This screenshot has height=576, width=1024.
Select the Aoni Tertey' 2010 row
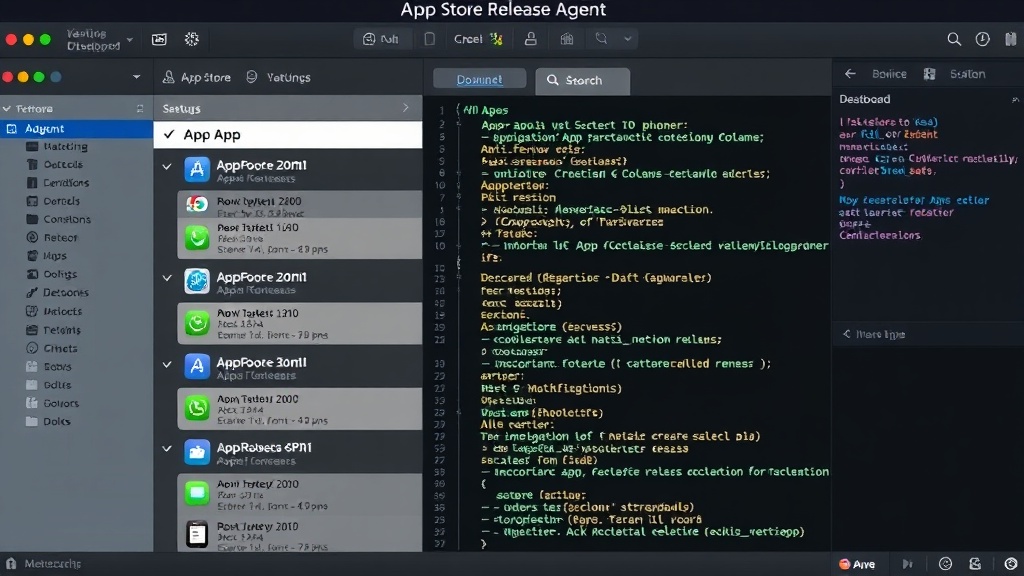pos(300,494)
